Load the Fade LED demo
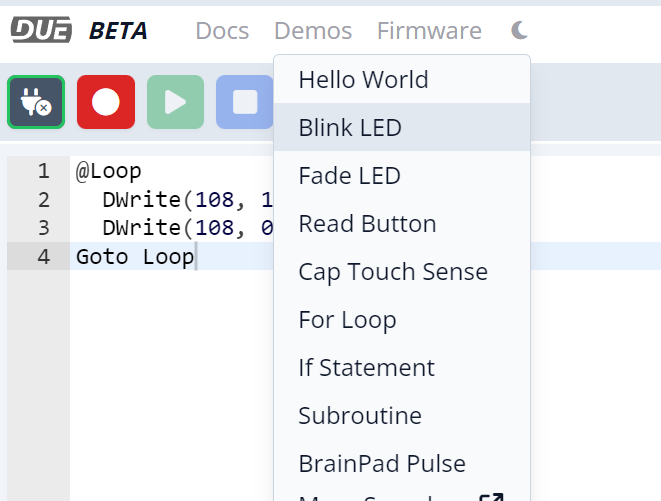This screenshot has width=661, height=501. point(349,176)
